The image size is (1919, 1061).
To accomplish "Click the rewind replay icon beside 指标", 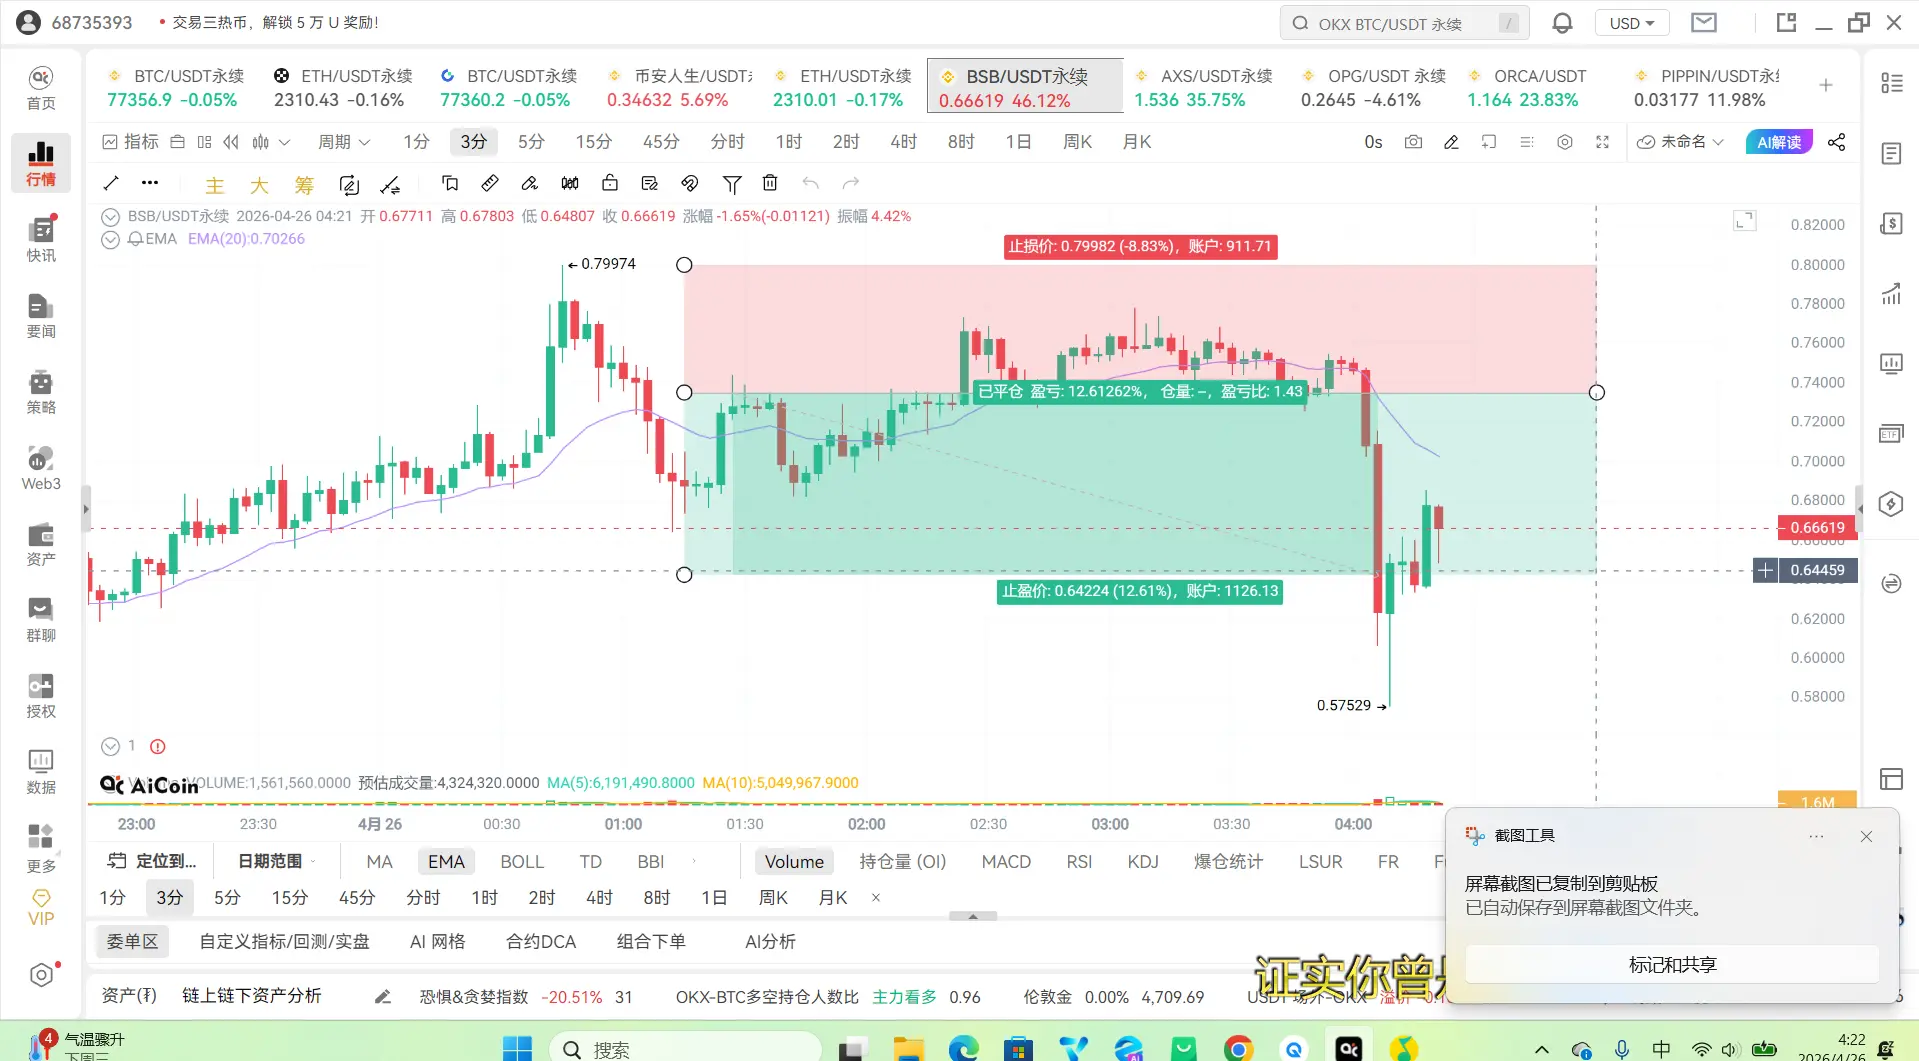I will click(x=231, y=142).
